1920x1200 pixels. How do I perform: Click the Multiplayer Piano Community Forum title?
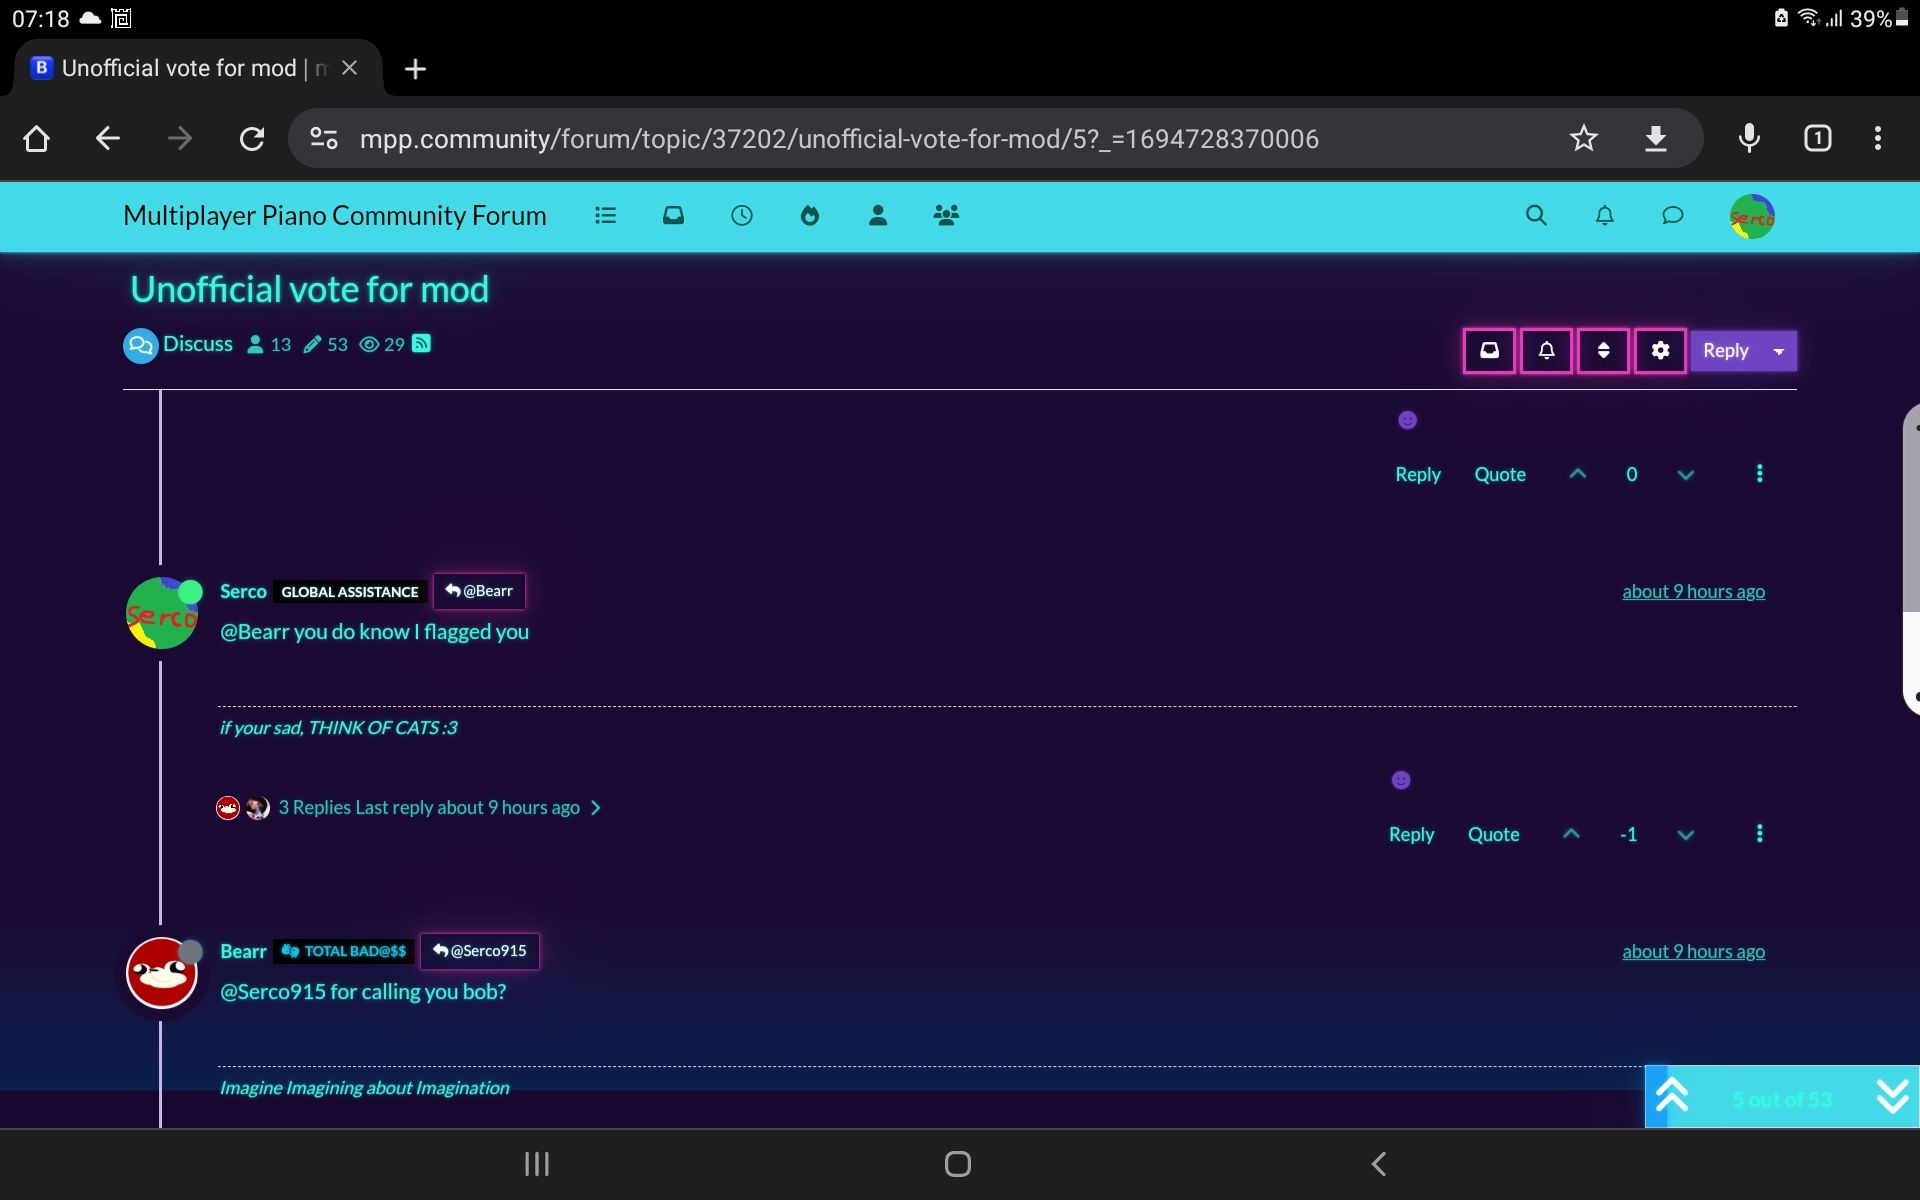[334, 215]
